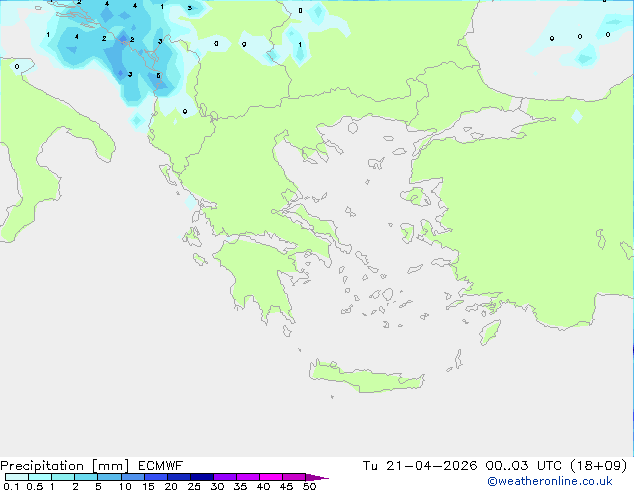This screenshot has height=490, width=634.
Task: Click the '45' legend scale label
Action: coord(286,486)
